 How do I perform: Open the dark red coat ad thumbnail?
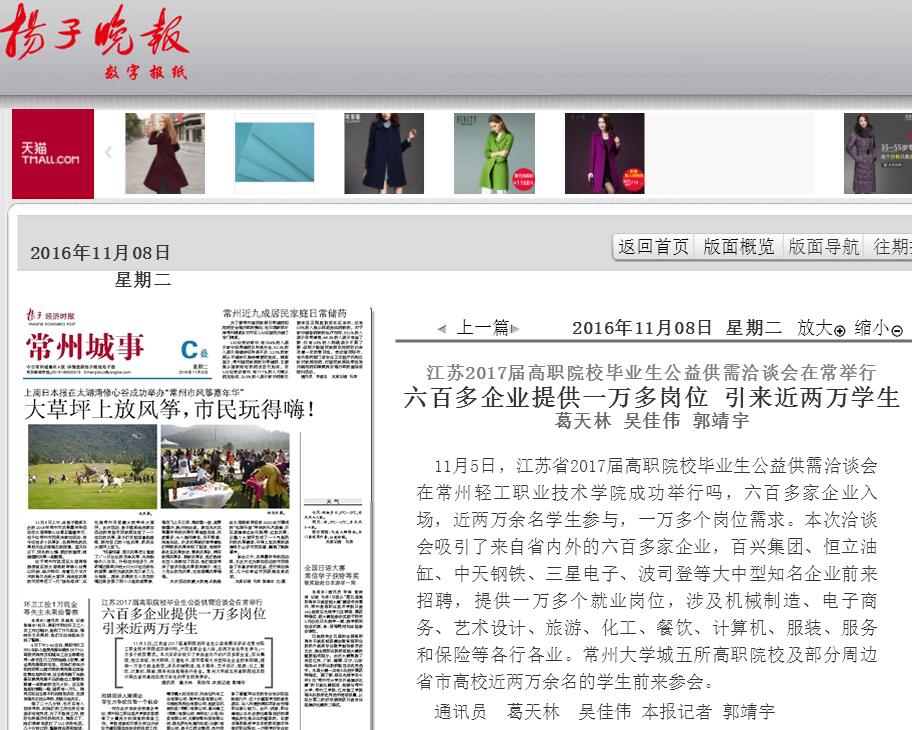point(164,153)
